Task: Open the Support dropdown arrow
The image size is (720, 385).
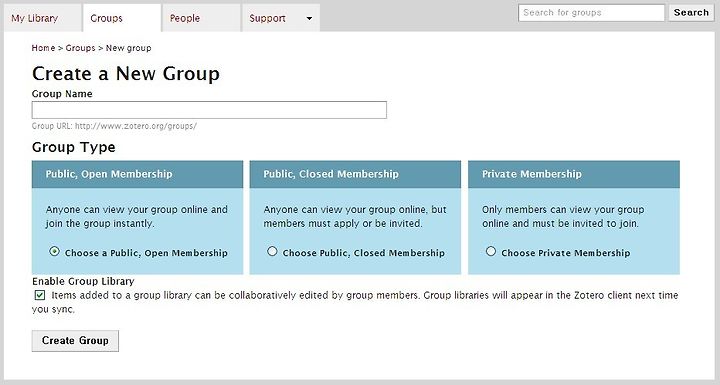Action: point(309,19)
